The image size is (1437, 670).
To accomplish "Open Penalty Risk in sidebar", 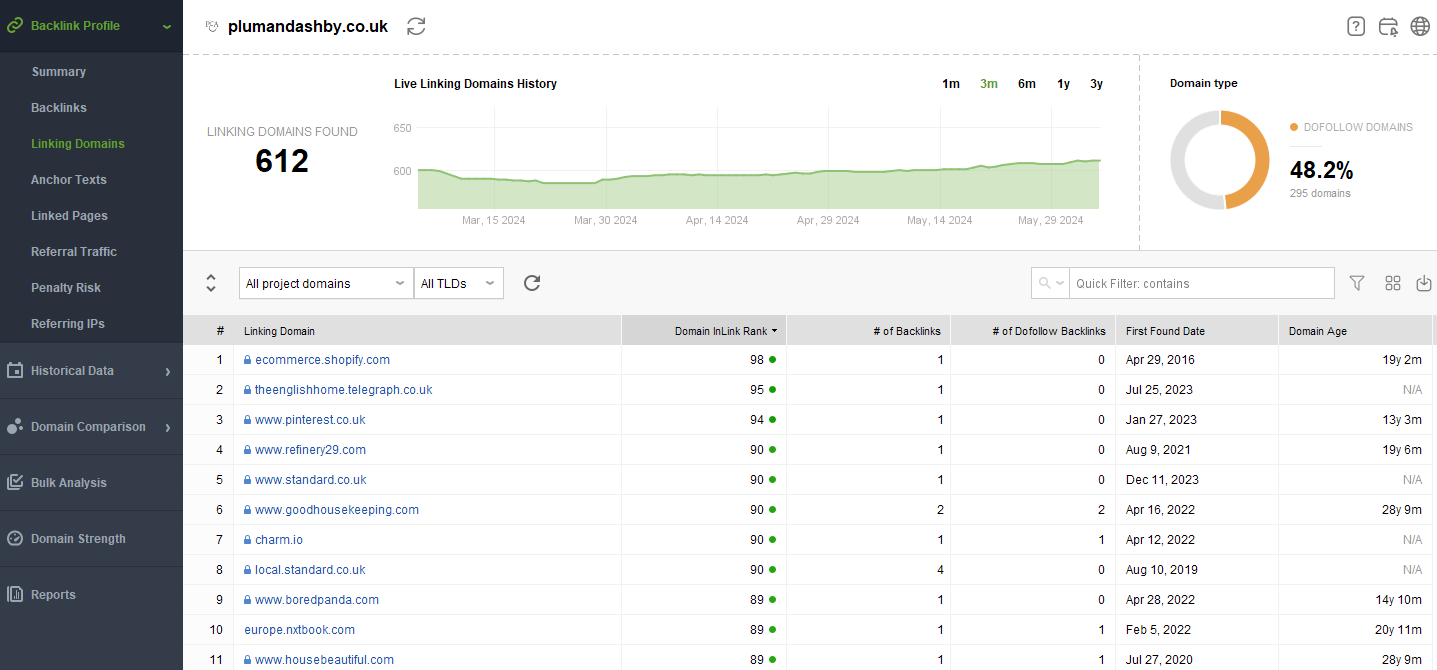I will (x=66, y=288).
